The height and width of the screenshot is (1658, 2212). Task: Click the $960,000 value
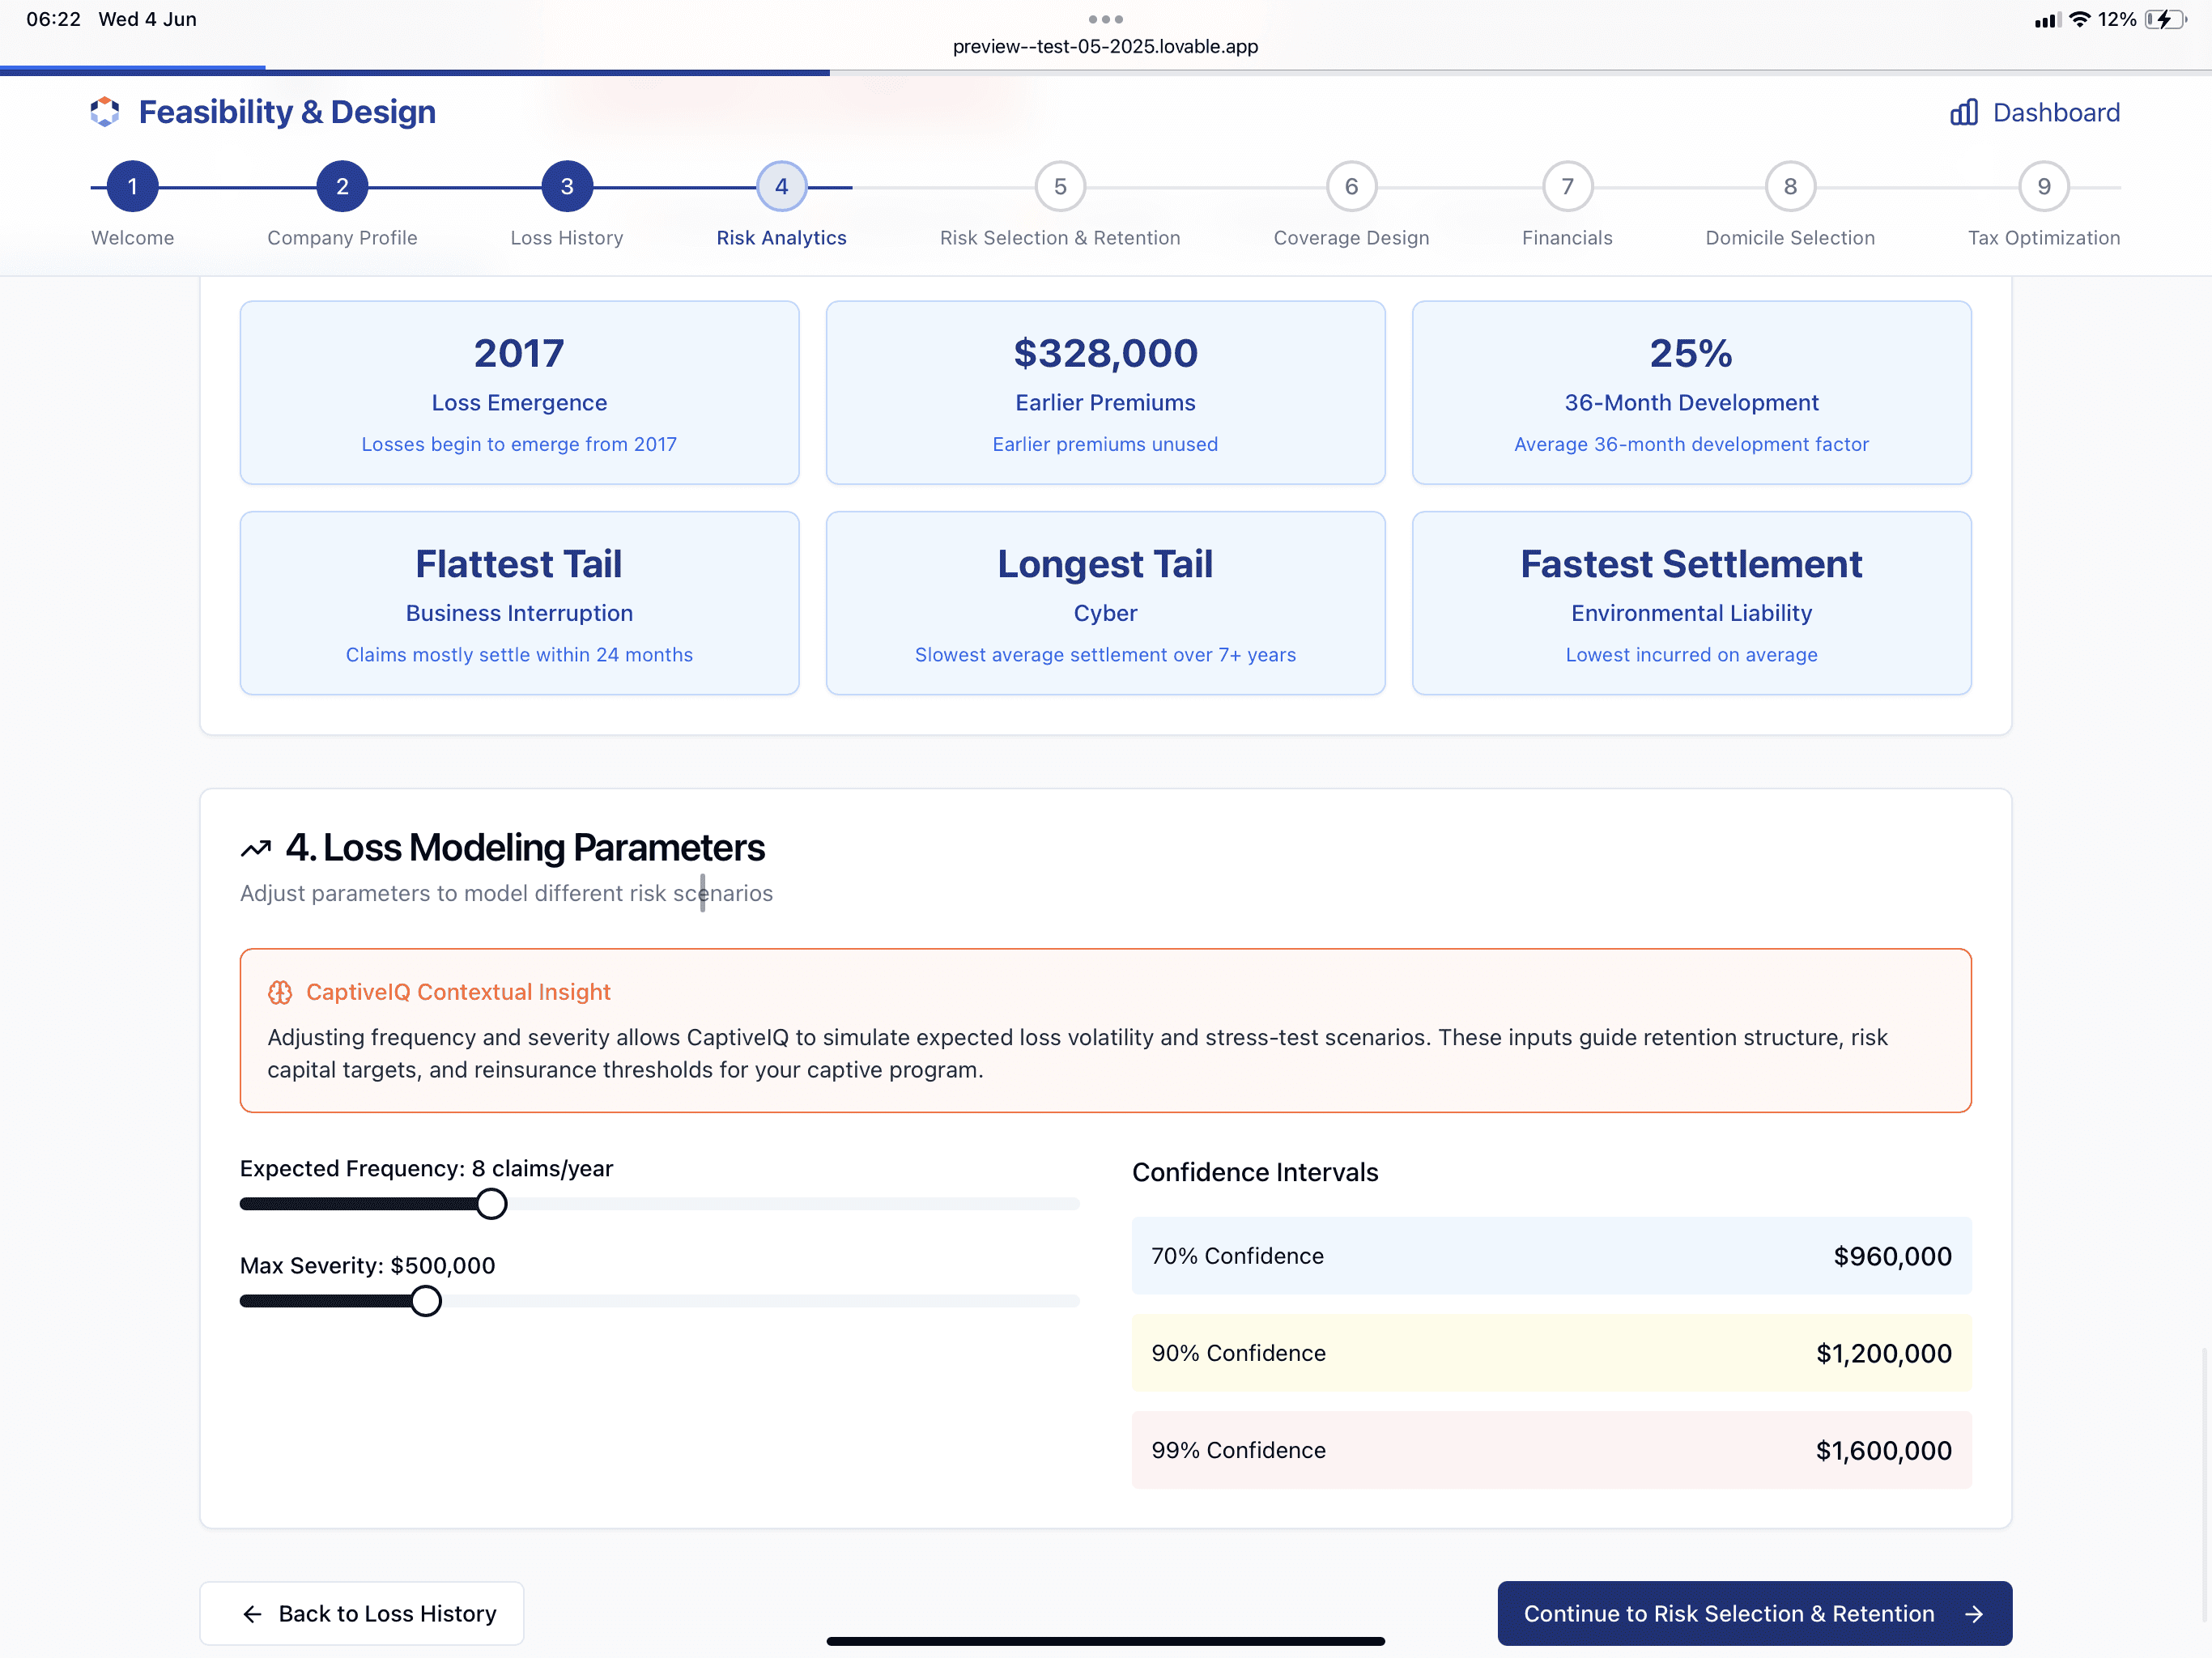[1892, 1256]
